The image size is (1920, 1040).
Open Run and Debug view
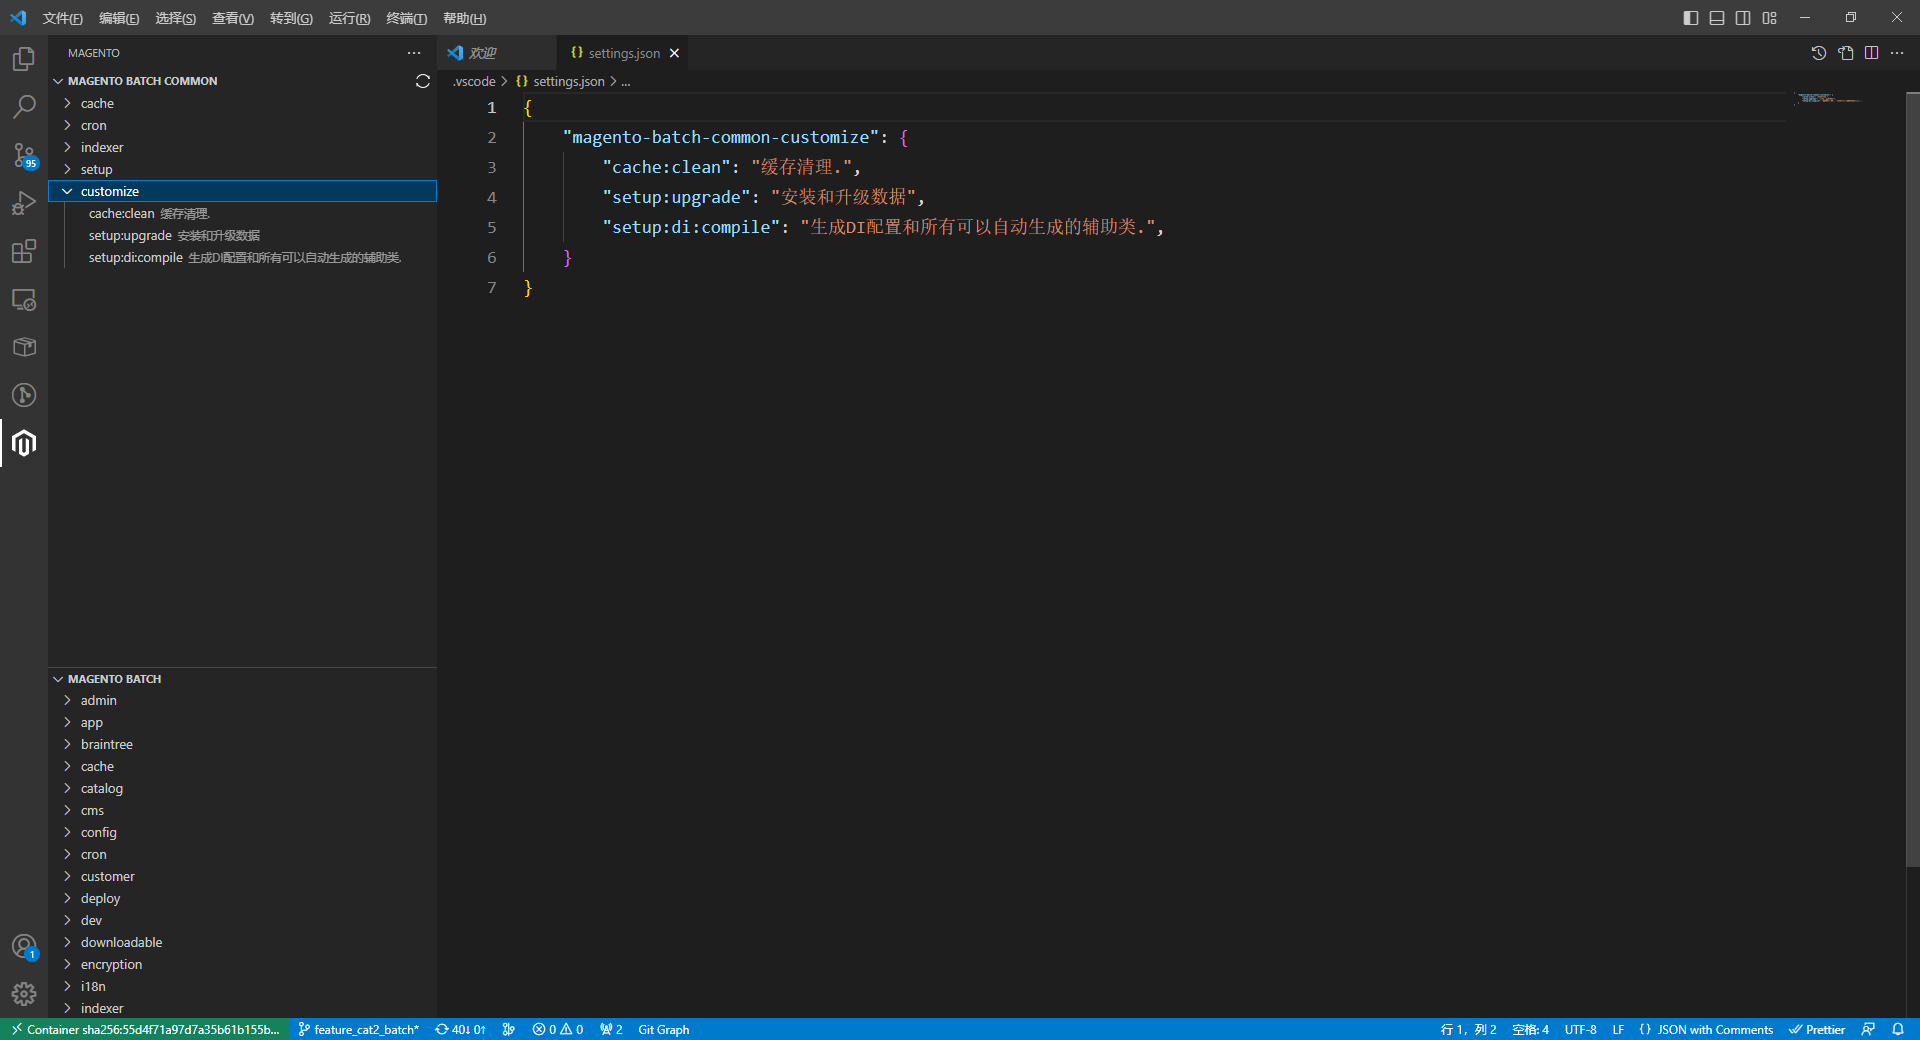coord(24,203)
